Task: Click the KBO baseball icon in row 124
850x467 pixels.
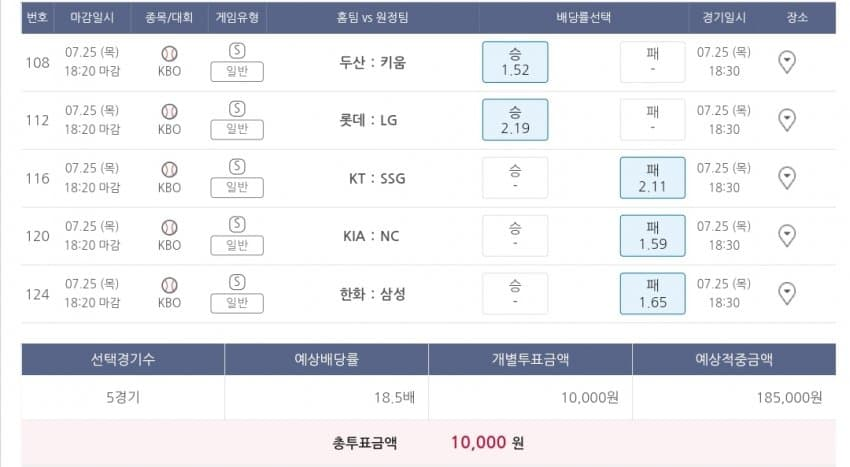Action: pos(169,286)
